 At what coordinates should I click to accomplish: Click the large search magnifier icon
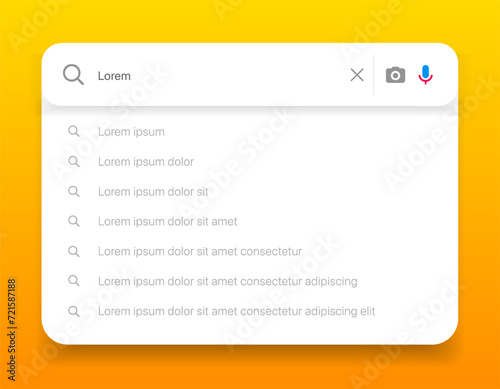coord(73,75)
